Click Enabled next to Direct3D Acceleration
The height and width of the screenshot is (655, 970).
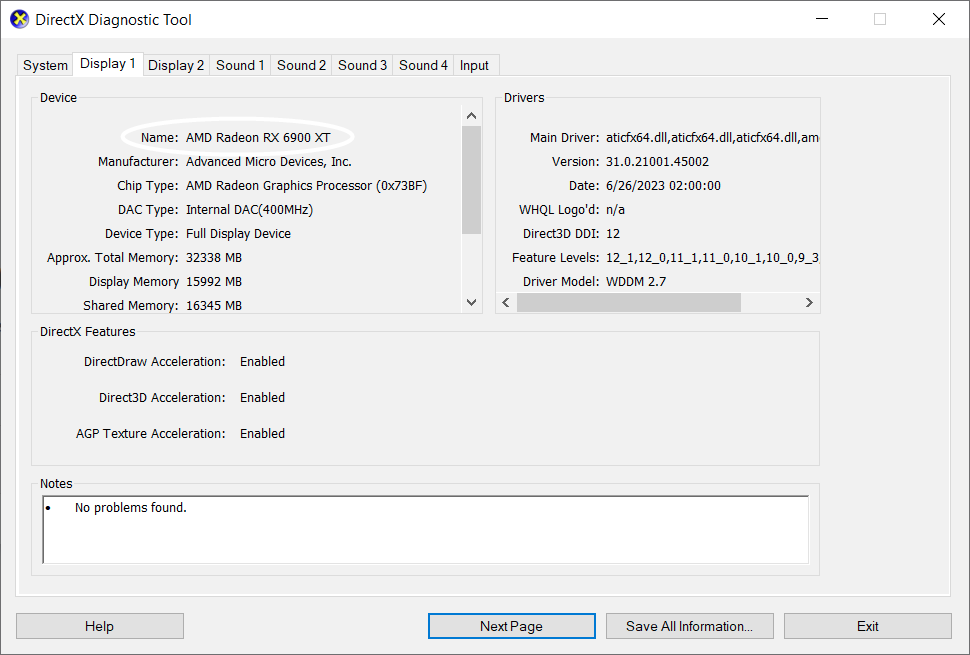[x=262, y=397]
